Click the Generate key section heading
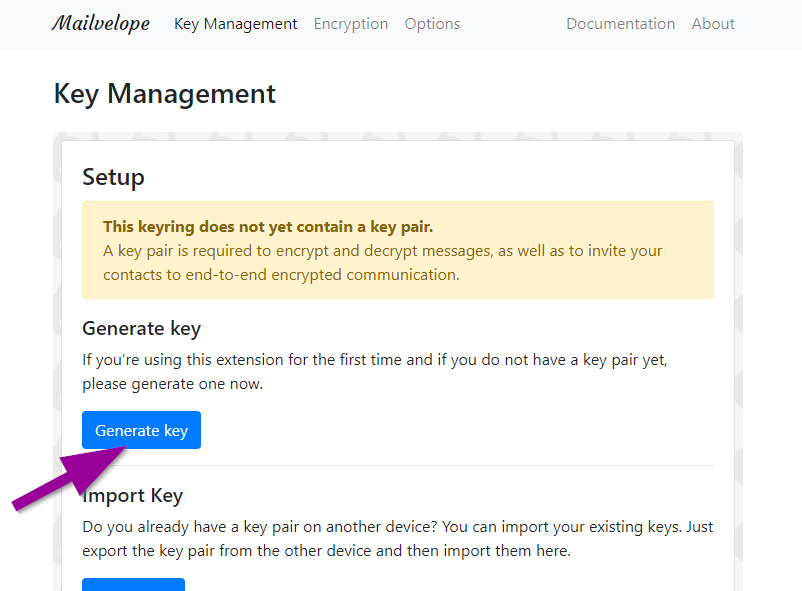Image resolution: width=802 pixels, height=591 pixels. click(141, 328)
